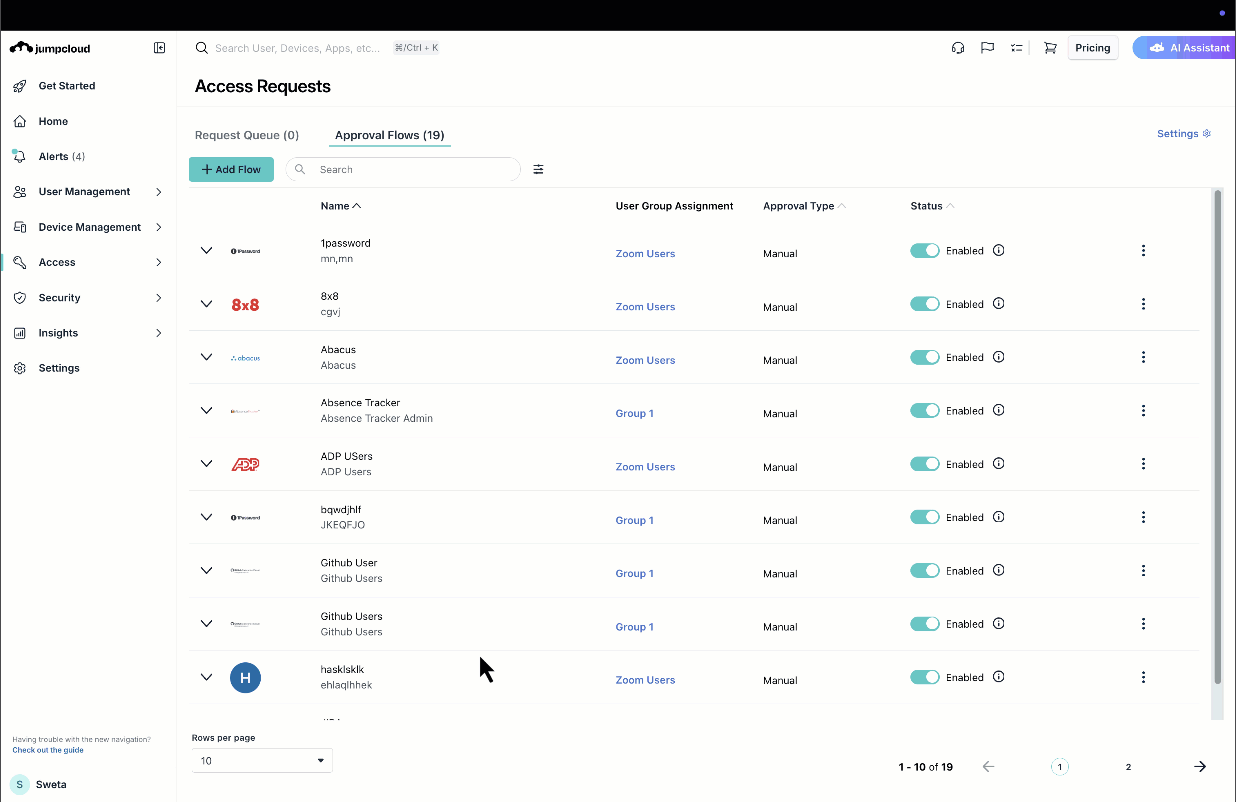Open Zoom Users link for 1password

[645, 254]
